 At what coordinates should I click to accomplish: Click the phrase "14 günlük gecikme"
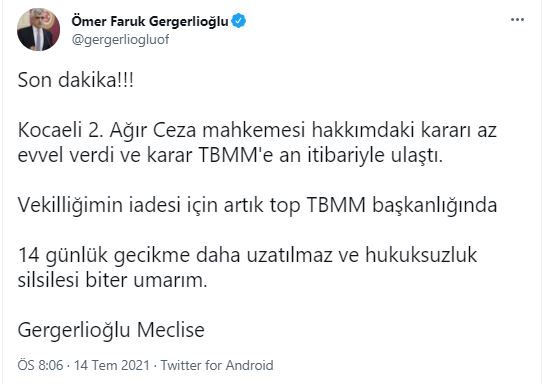tap(104, 255)
